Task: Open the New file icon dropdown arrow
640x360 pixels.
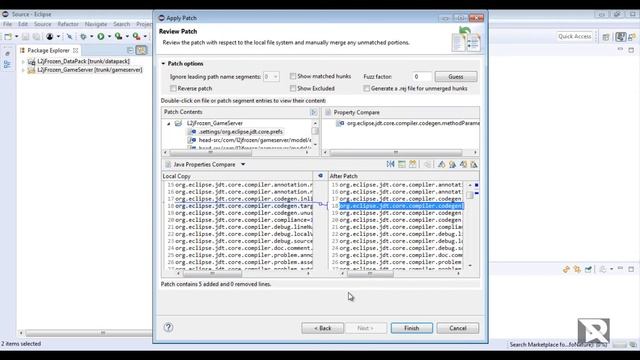Action: tap(17, 37)
